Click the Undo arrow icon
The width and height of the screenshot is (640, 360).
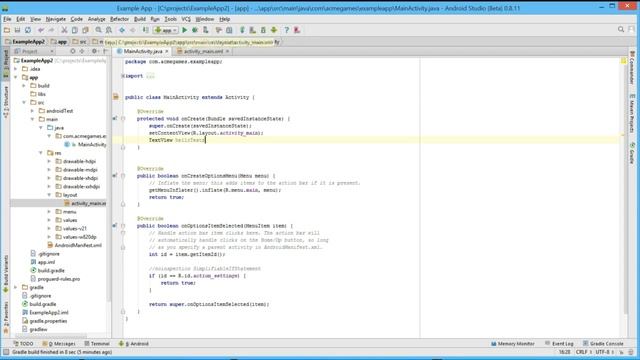41,30
